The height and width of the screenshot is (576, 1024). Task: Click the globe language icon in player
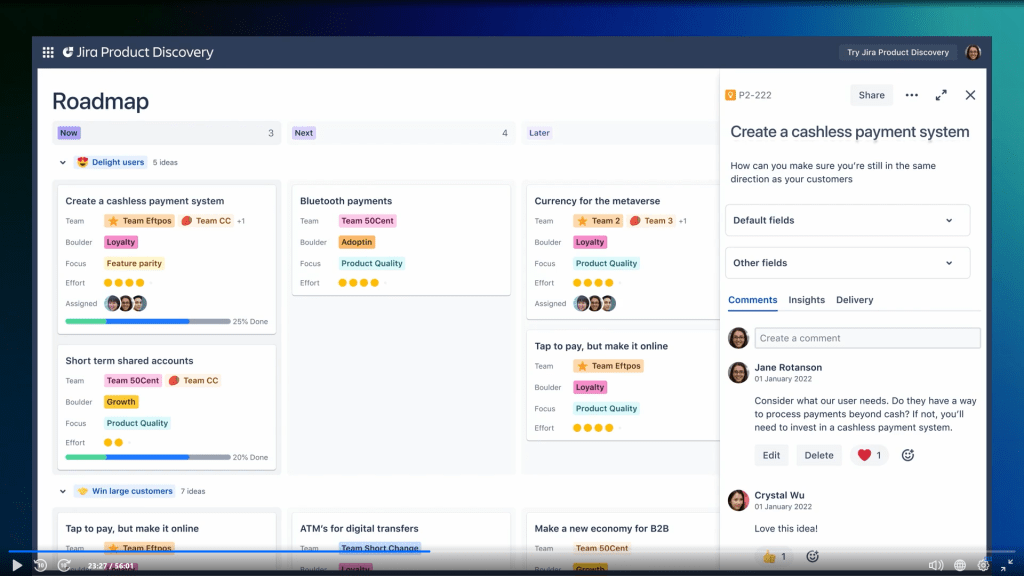[960, 565]
